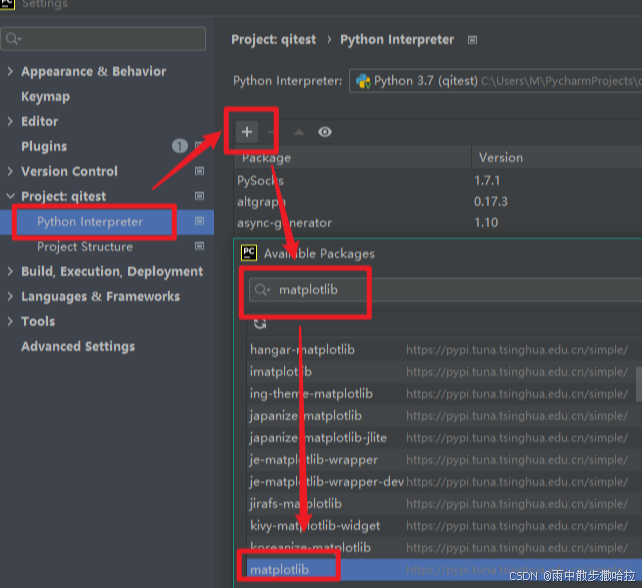Click the update badge next to Plugins
Screen dimensions: 642x588
tap(180, 146)
